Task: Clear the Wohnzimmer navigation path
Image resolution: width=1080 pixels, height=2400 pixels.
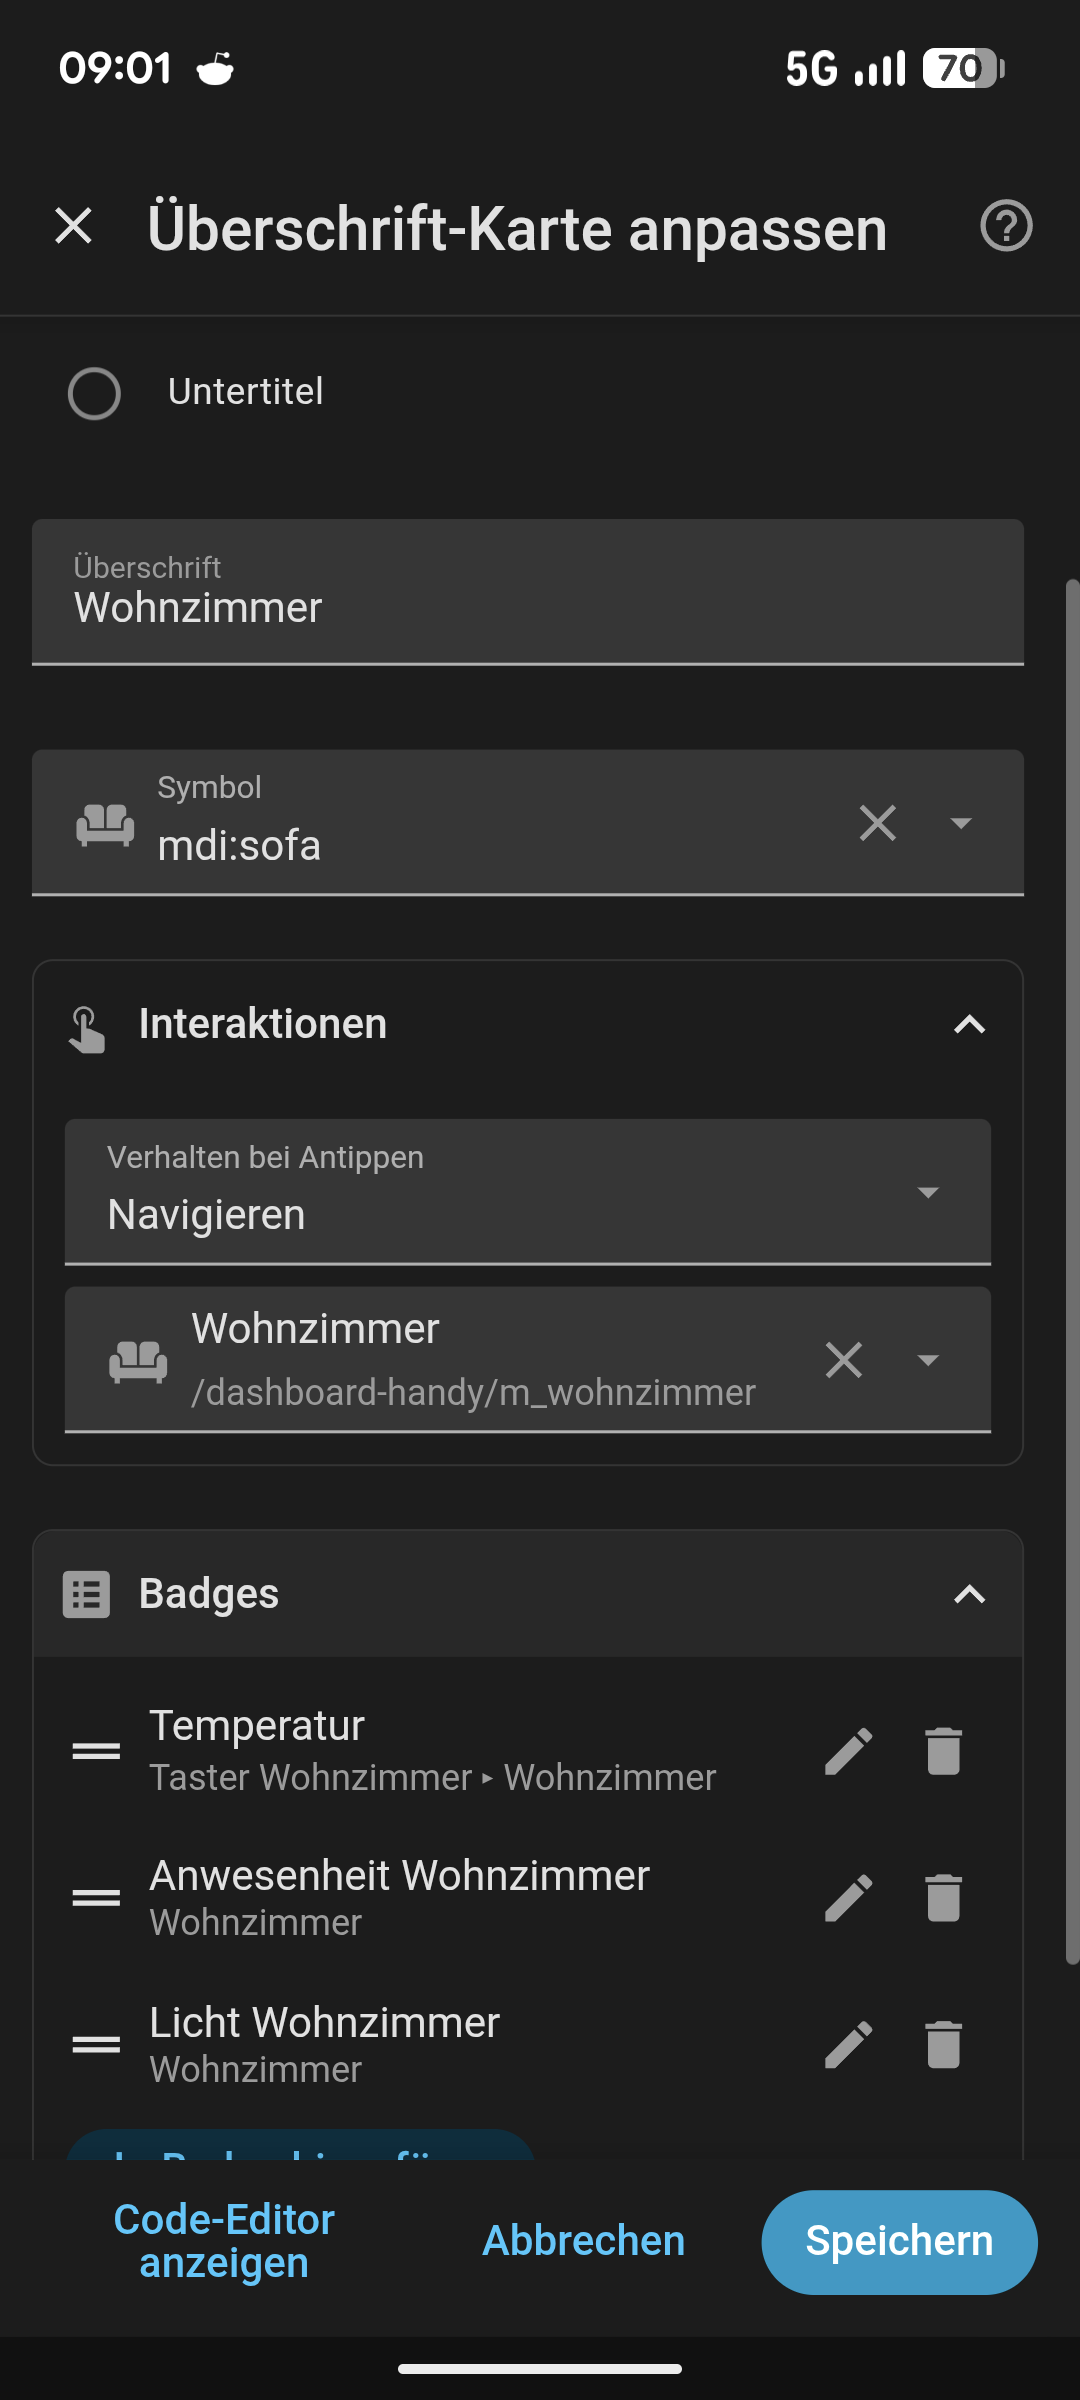Action: coord(844,1360)
